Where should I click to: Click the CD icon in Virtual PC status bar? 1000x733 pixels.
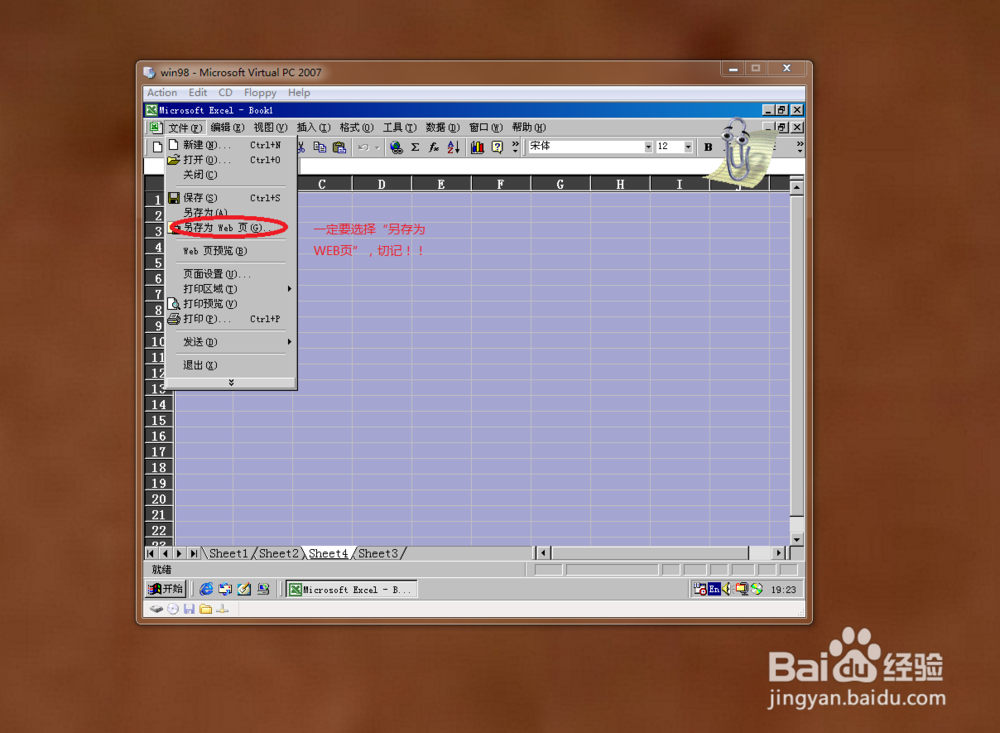[x=173, y=609]
